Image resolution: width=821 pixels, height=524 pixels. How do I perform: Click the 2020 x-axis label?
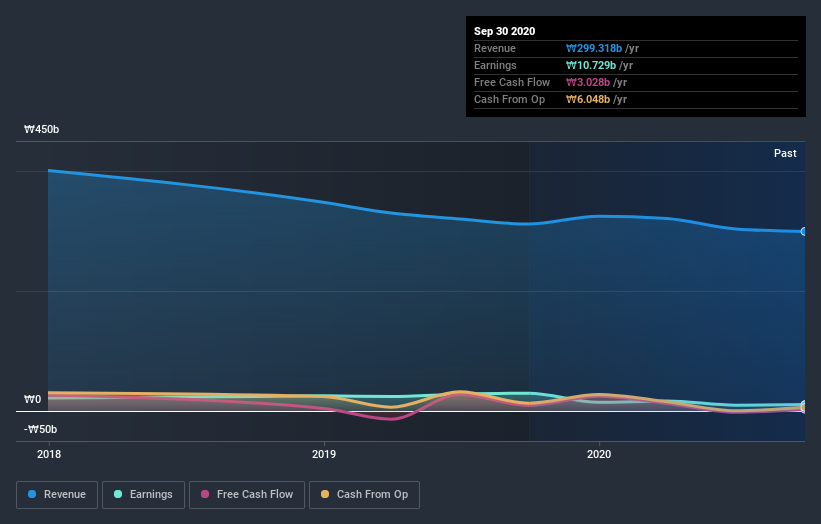(599, 454)
